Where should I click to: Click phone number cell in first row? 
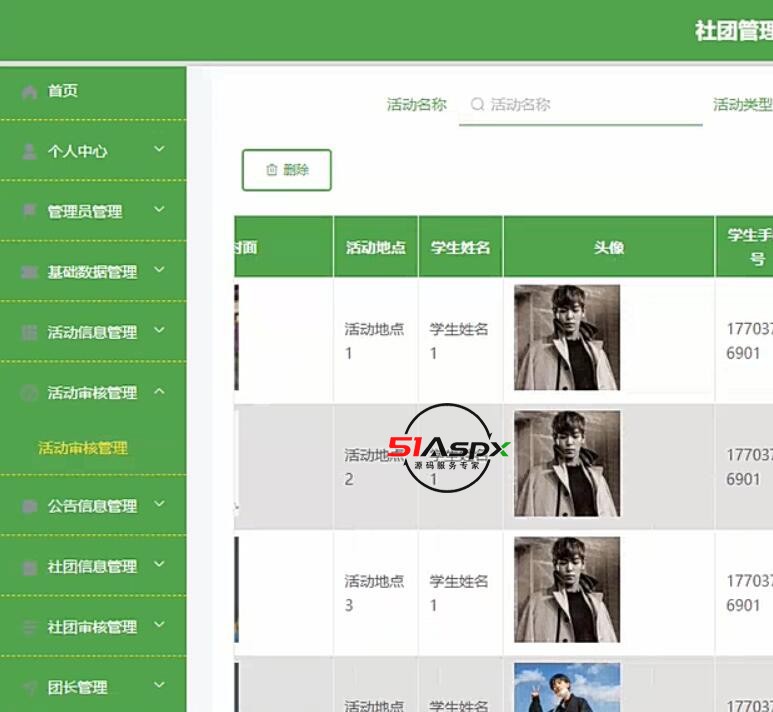[x=745, y=340]
